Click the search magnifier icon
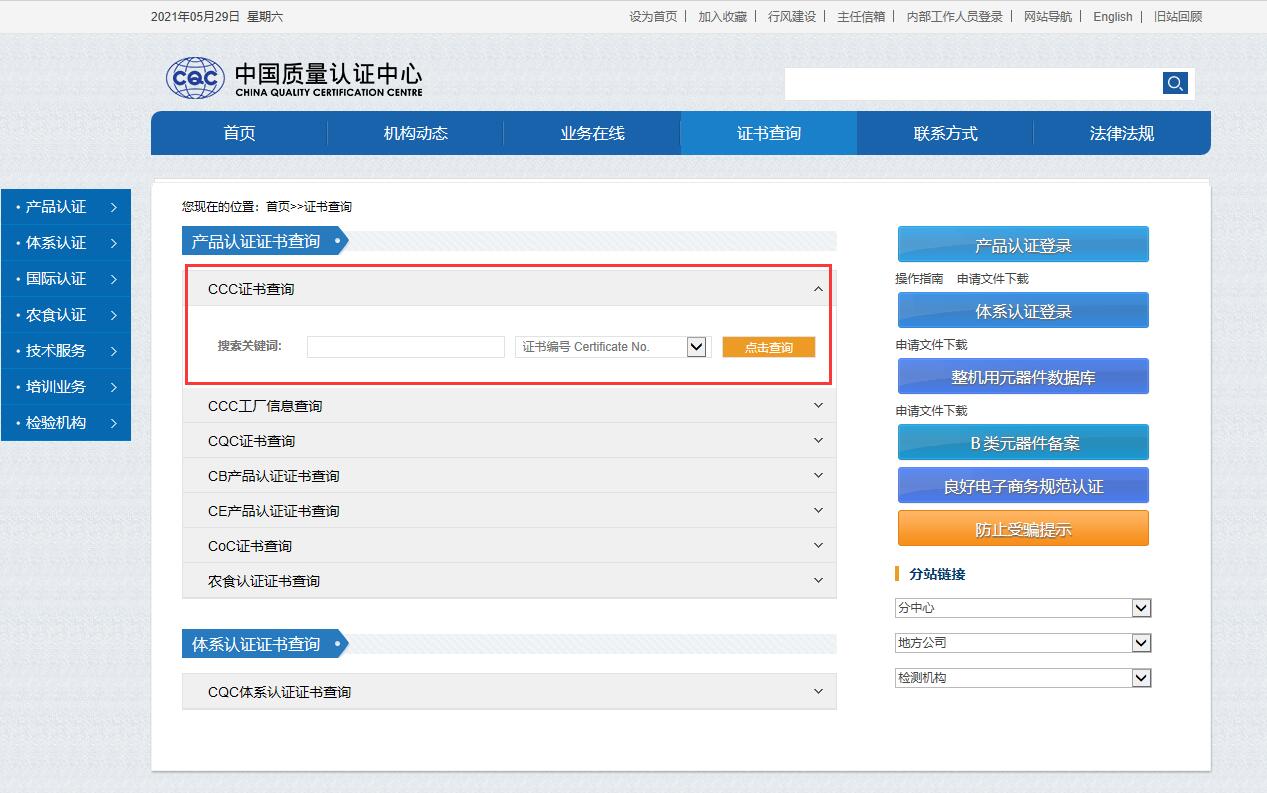 tap(1174, 84)
